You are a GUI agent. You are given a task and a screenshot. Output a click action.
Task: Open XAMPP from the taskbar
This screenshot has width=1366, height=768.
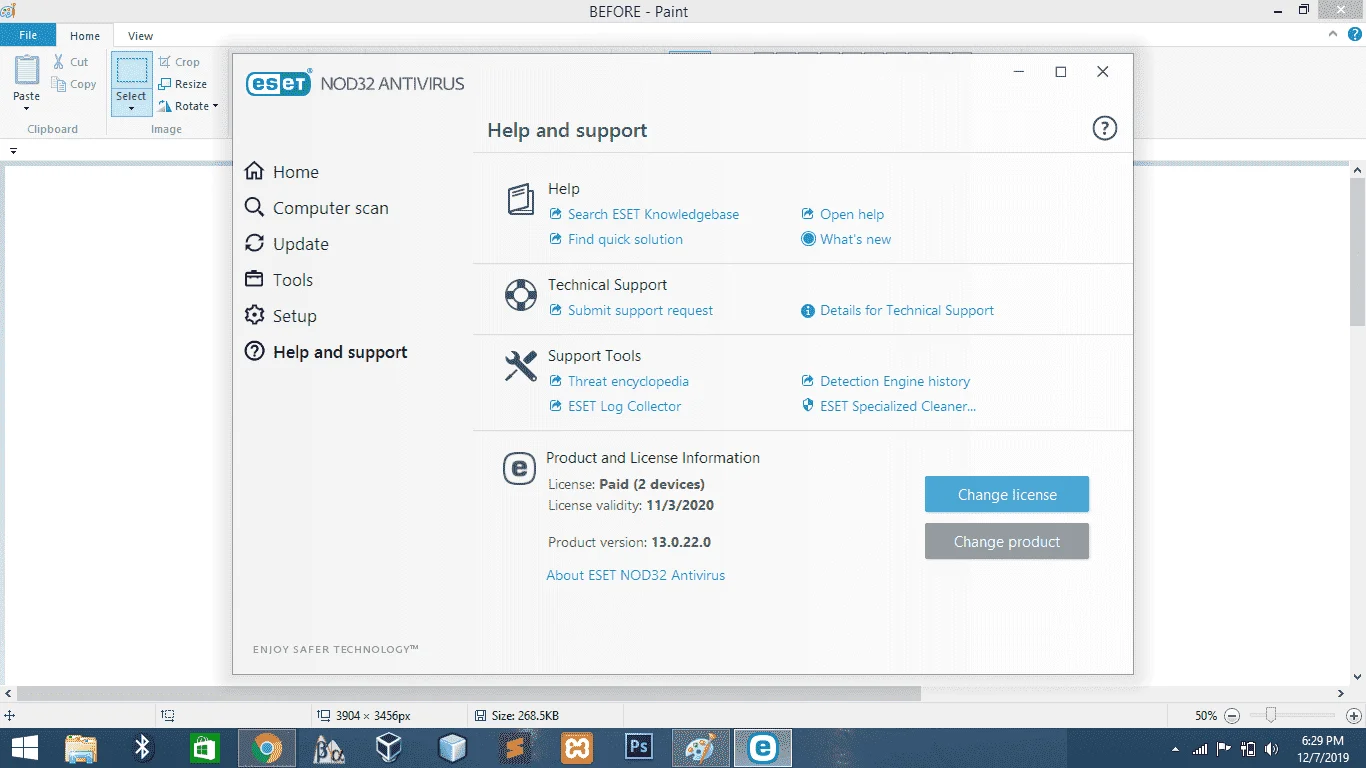tap(577, 748)
